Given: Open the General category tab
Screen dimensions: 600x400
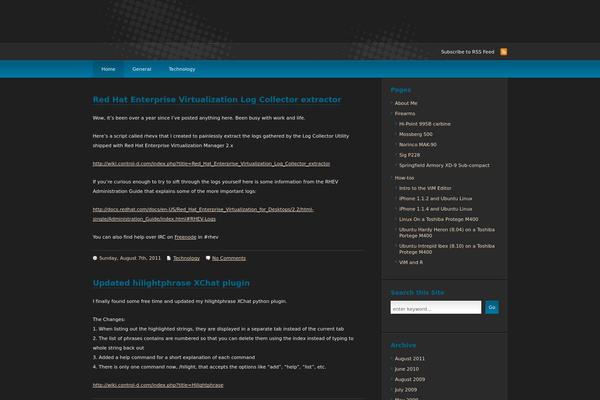Looking at the screenshot, I should pos(142,69).
